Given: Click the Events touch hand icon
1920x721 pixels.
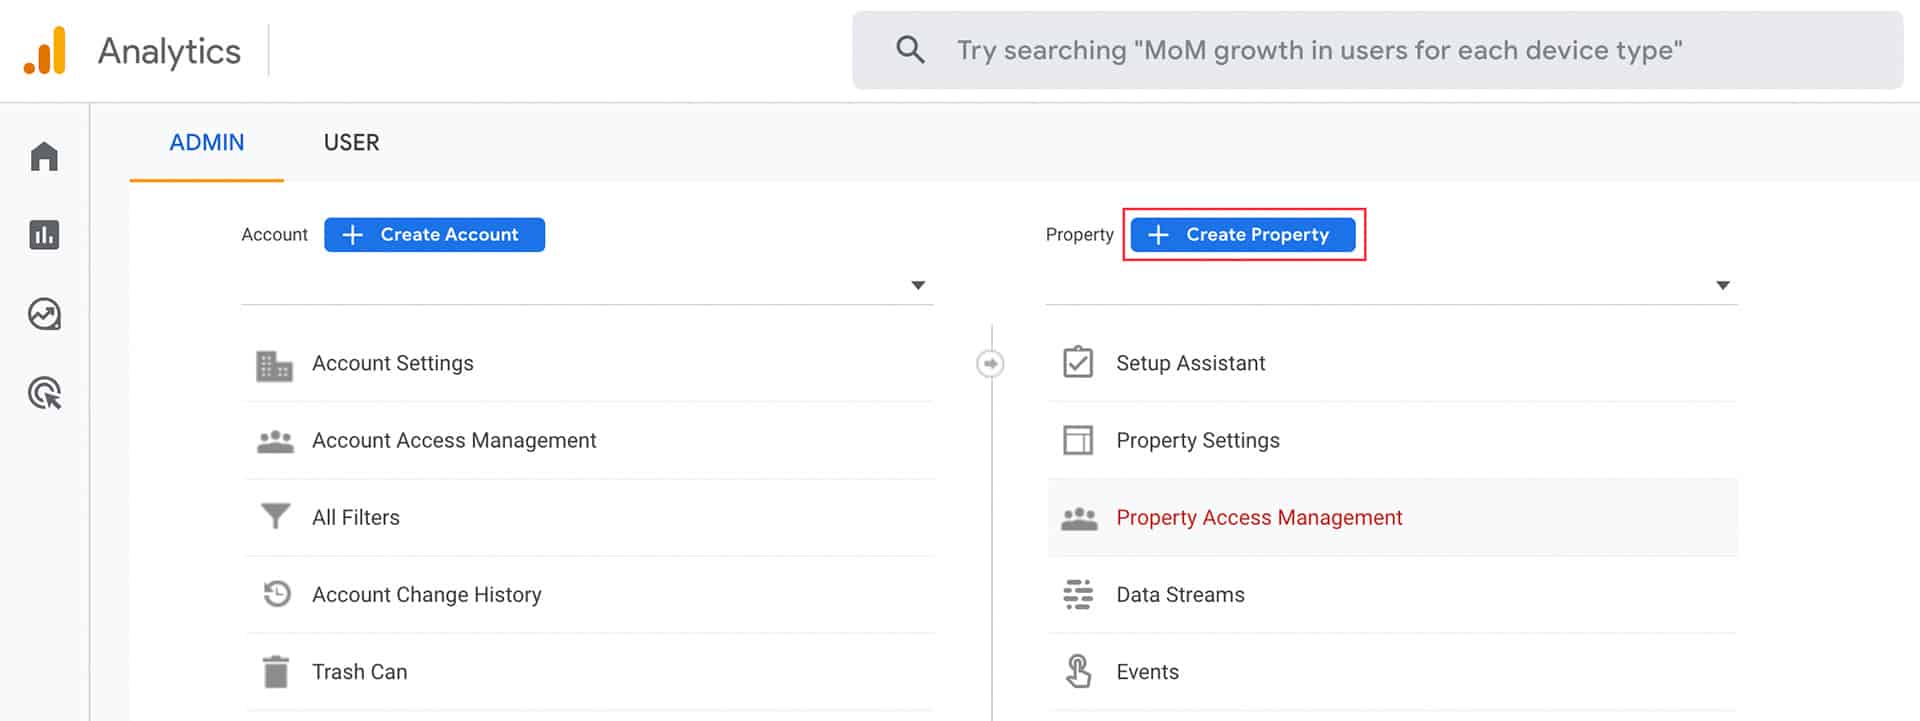Looking at the screenshot, I should [x=1078, y=671].
